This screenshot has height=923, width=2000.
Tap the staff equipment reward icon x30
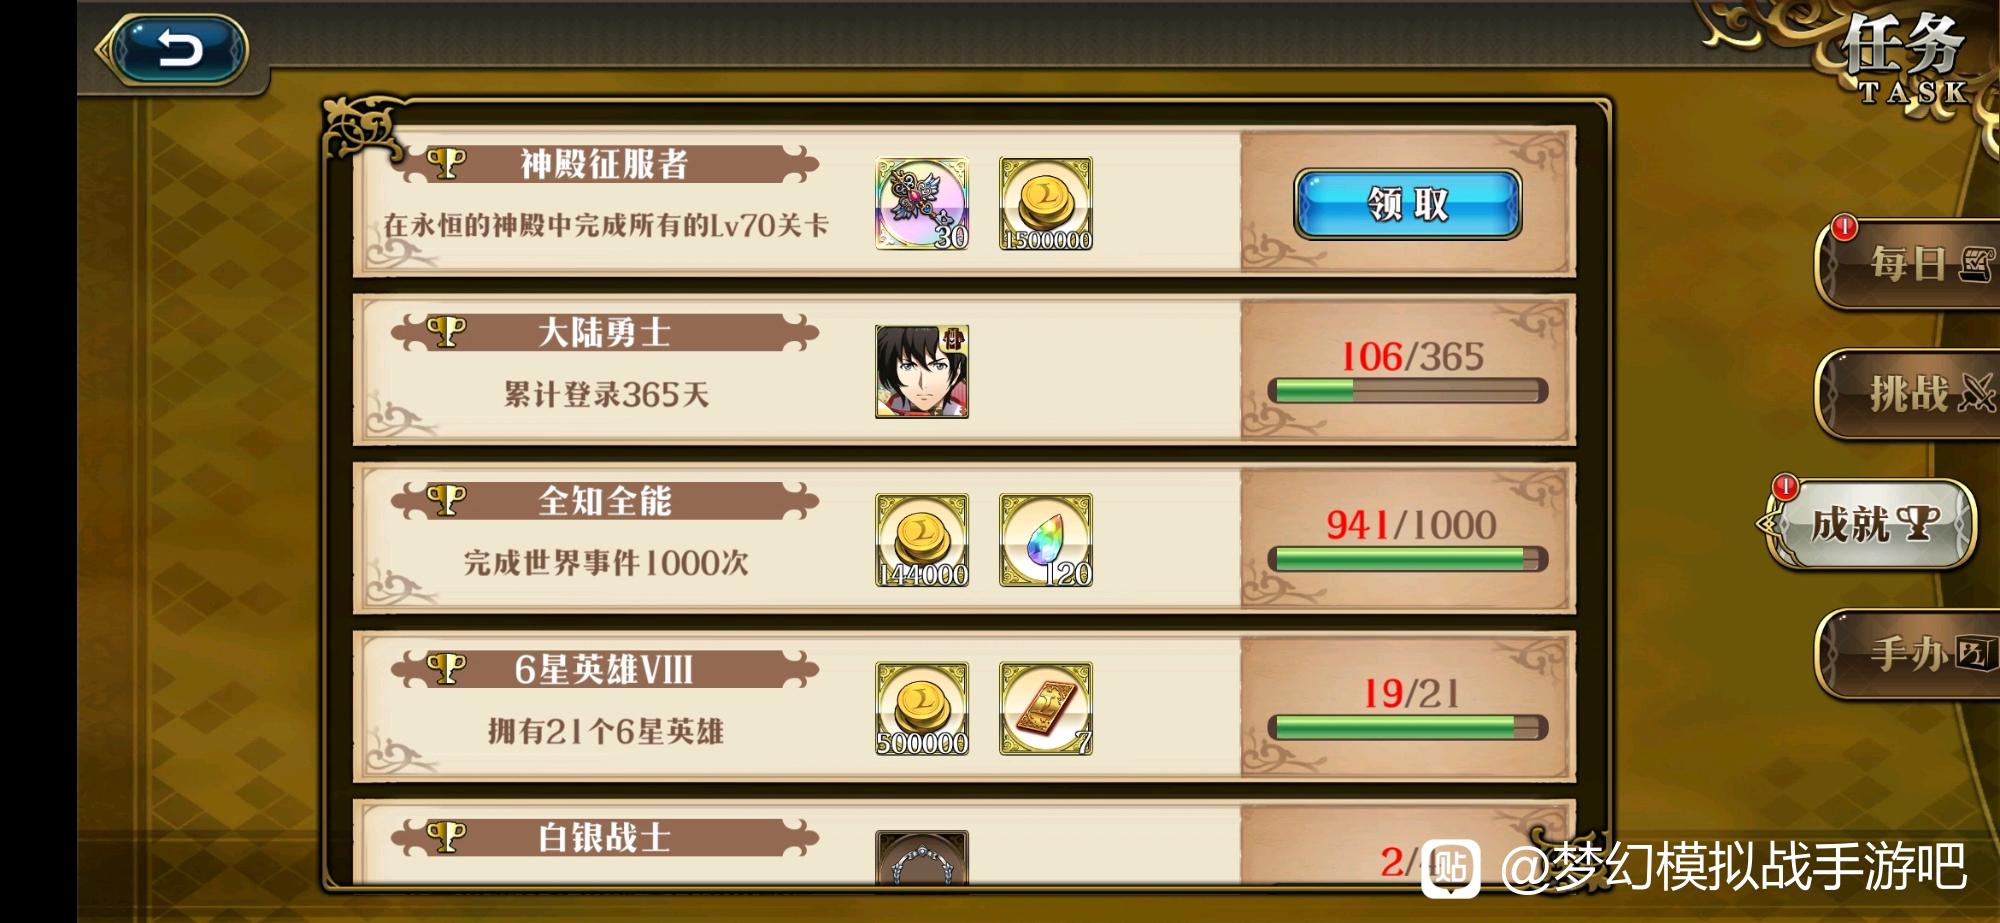point(922,203)
